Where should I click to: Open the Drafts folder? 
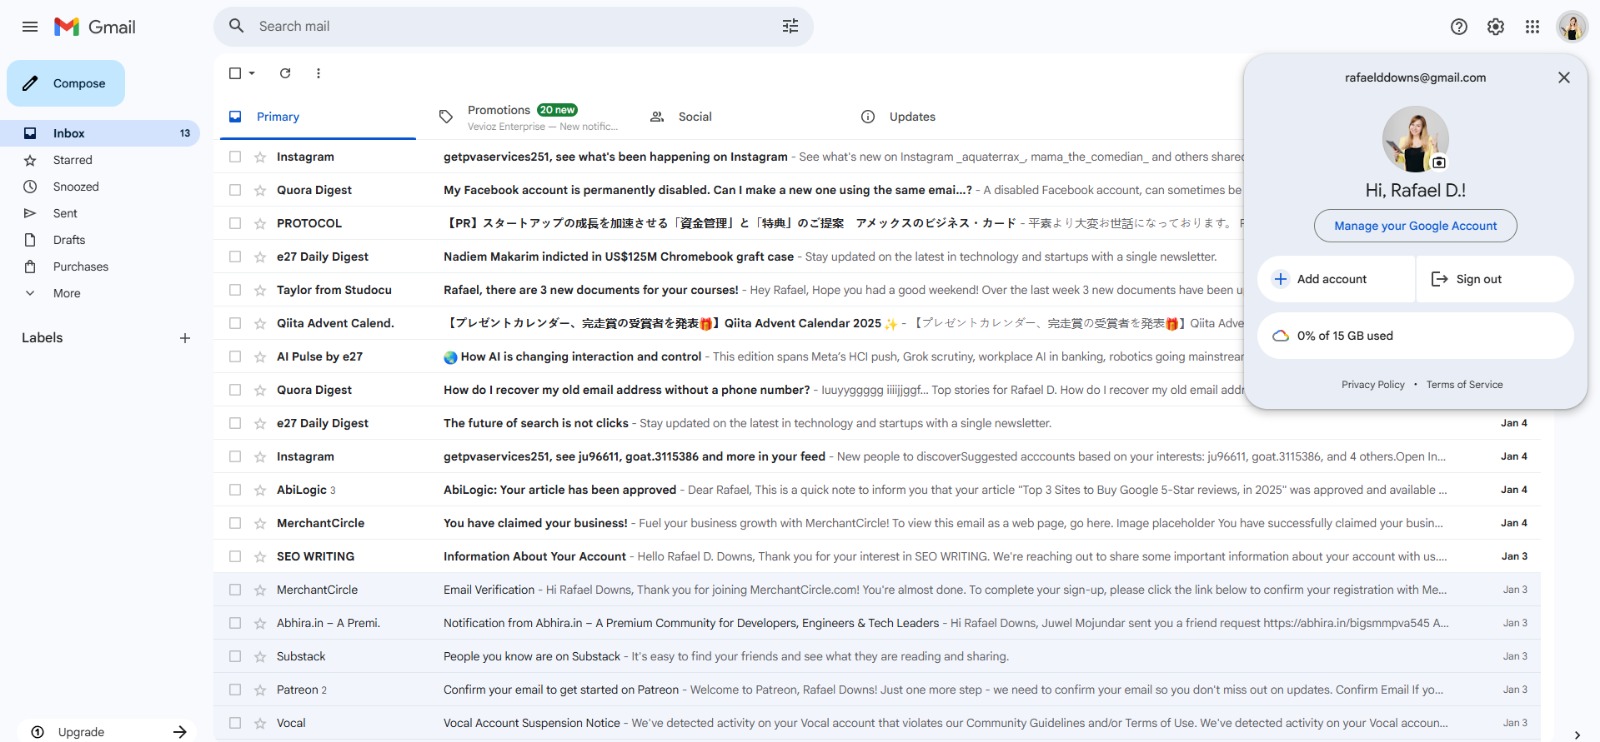[x=100, y=240]
